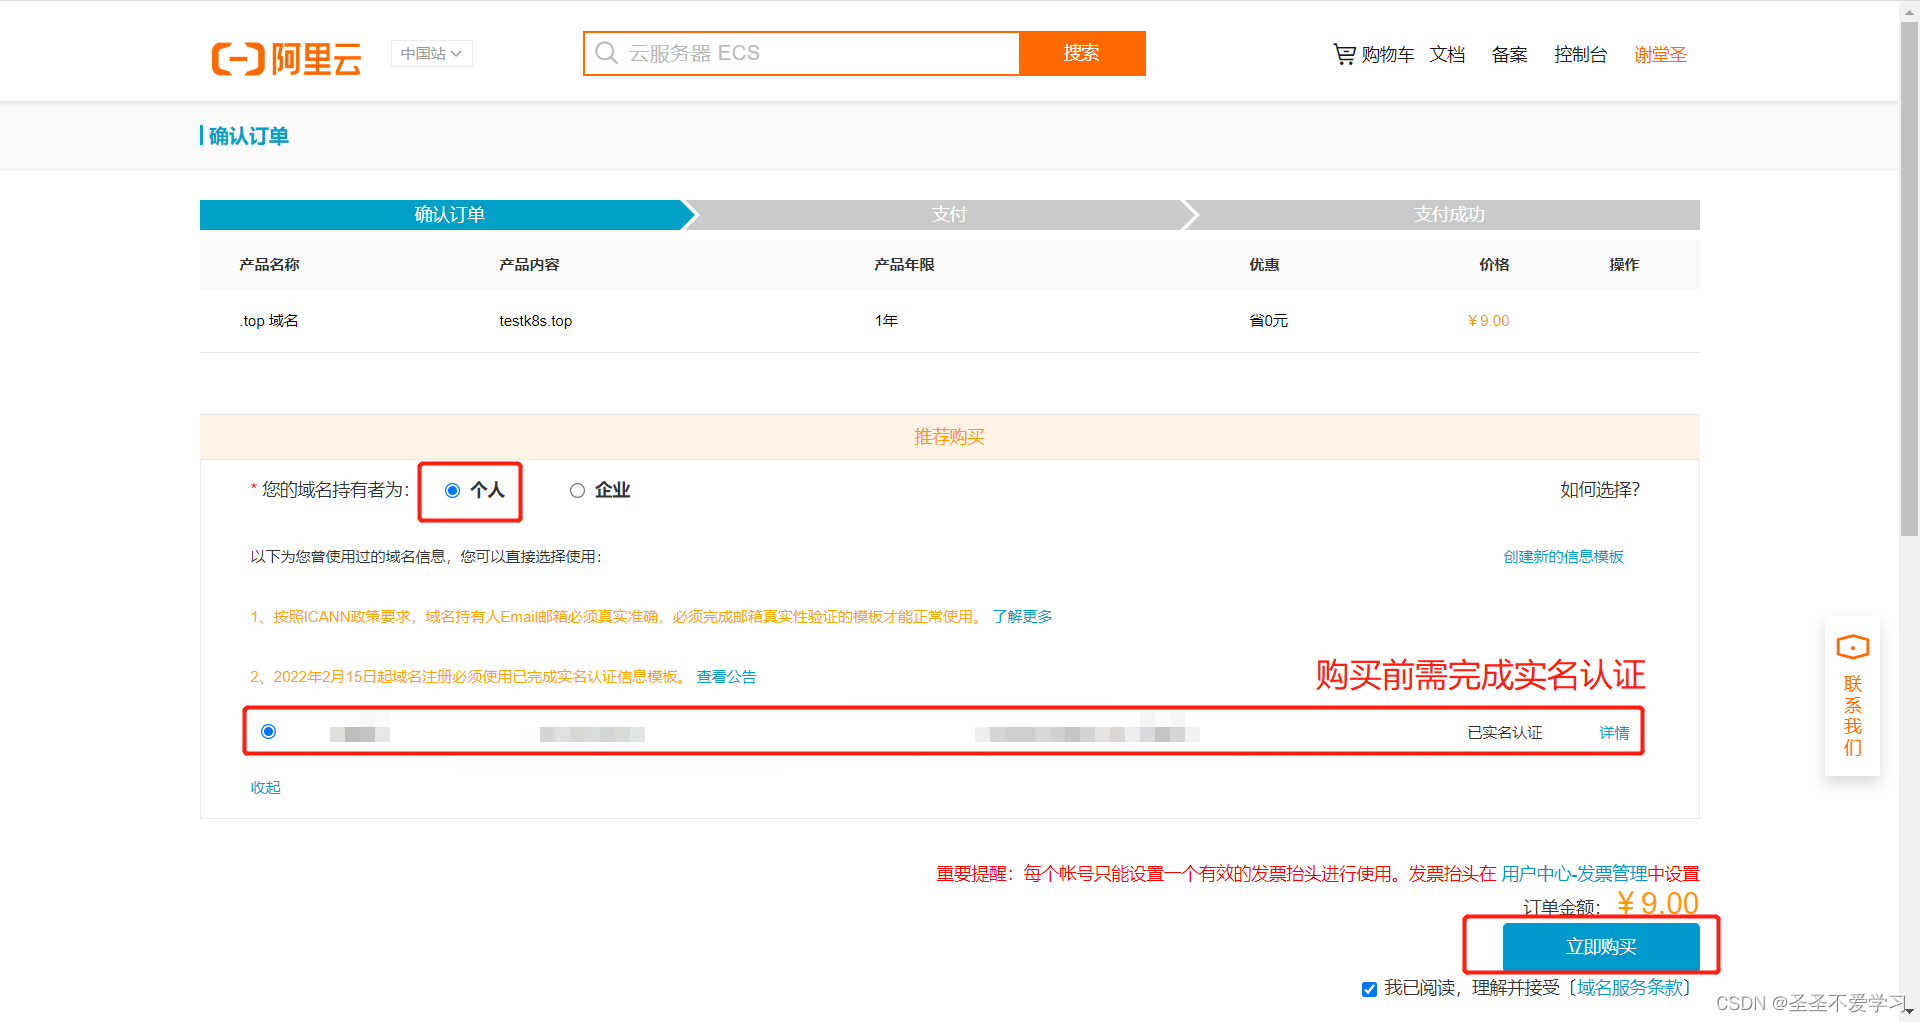
Task: Click 创建新的信息模板 link
Action: 1563,557
